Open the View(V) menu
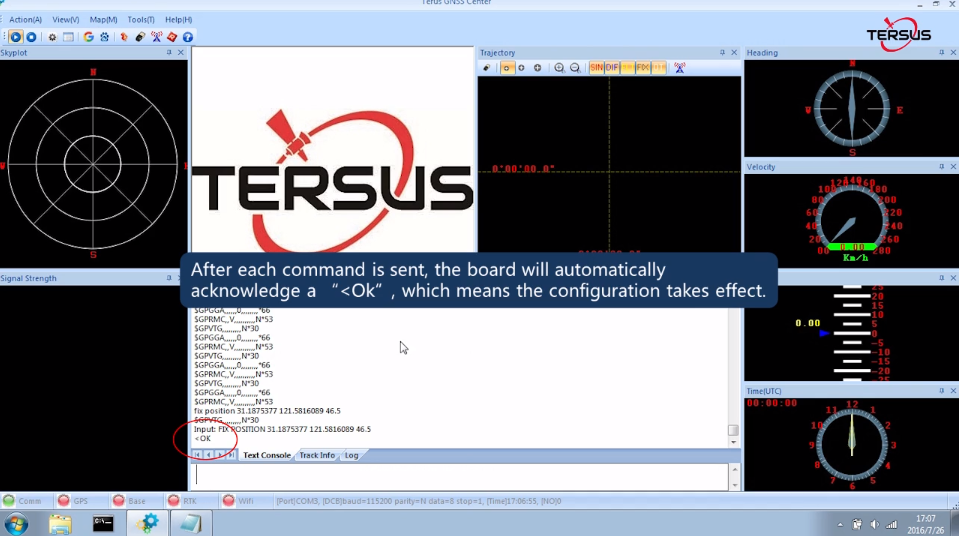The height and width of the screenshot is (536, 959). click(65, 20)
